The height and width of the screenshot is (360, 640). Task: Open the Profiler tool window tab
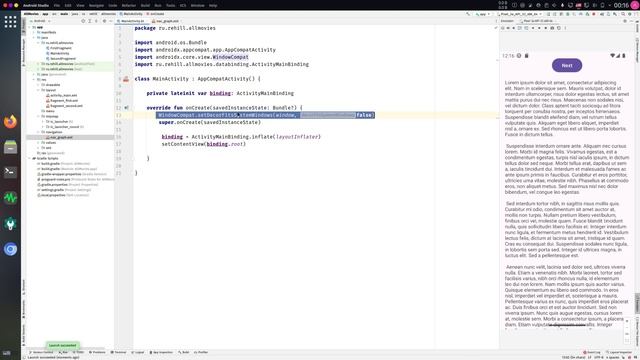[201, 352]
